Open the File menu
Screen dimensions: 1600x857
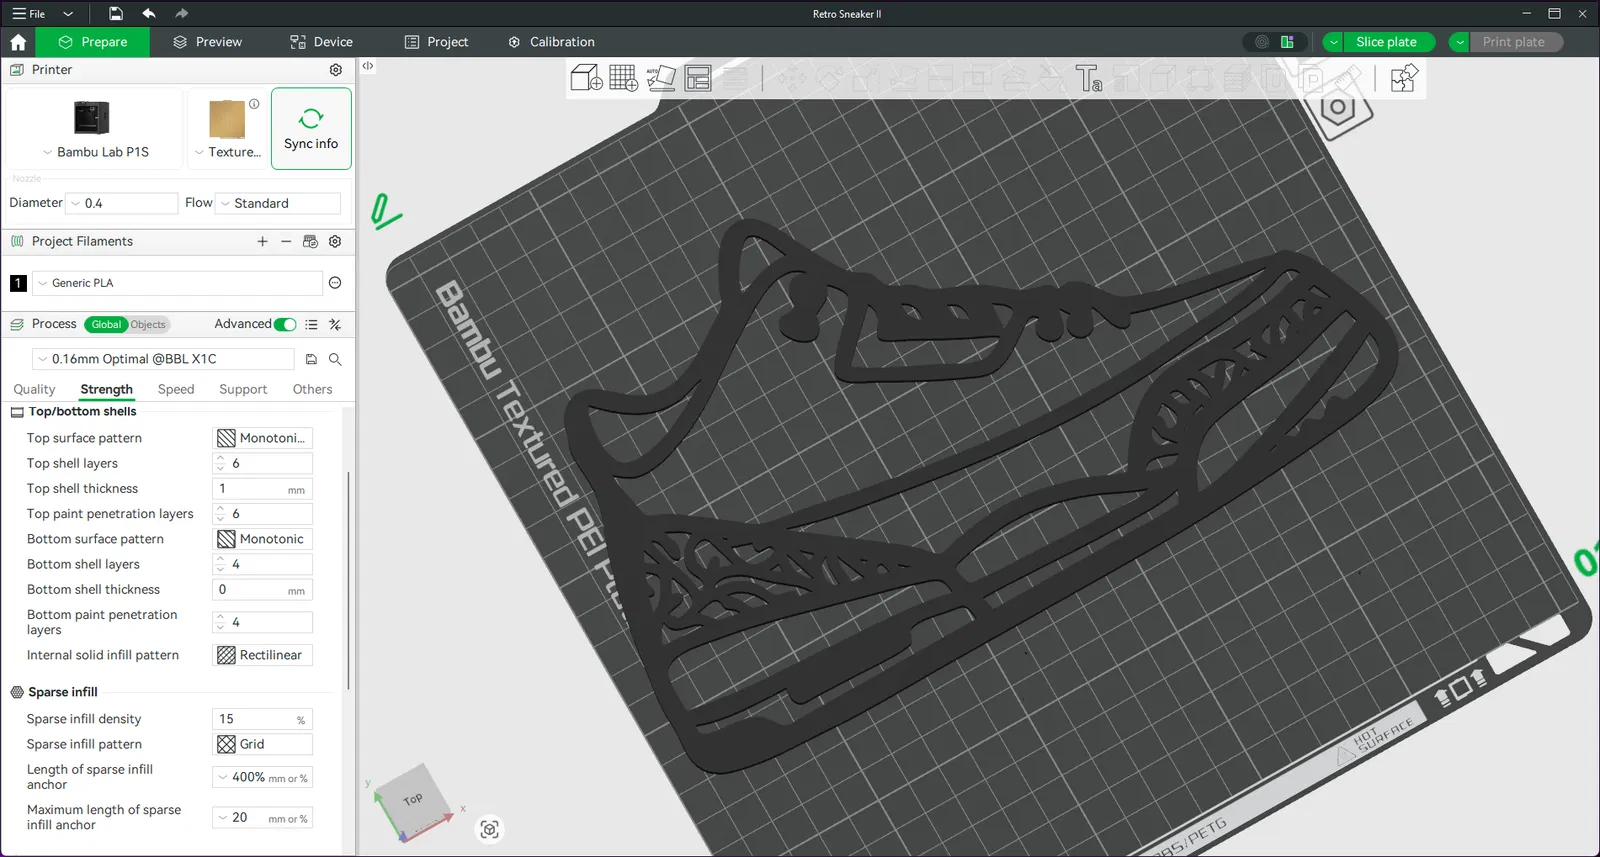click(x=29, y=14)
